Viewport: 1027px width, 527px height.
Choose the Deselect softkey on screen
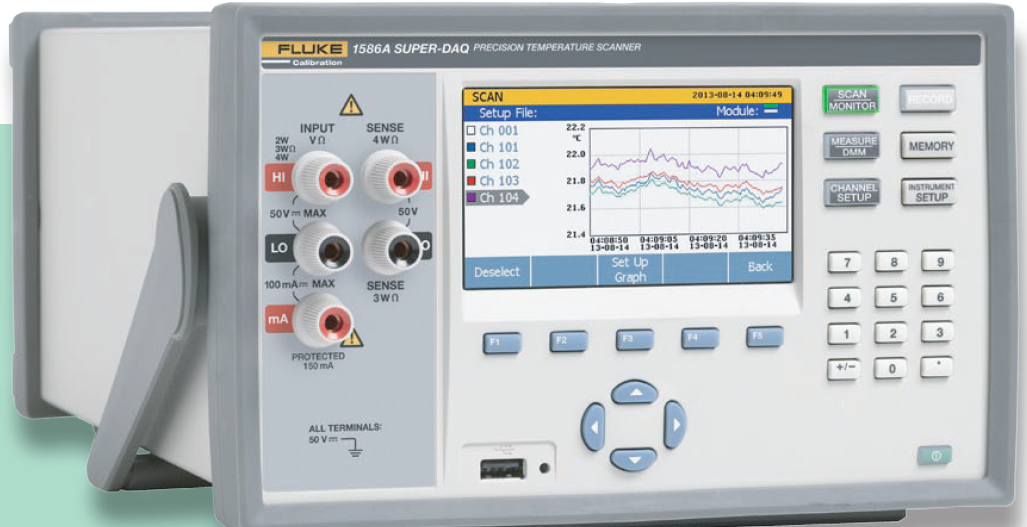point(496,270)
